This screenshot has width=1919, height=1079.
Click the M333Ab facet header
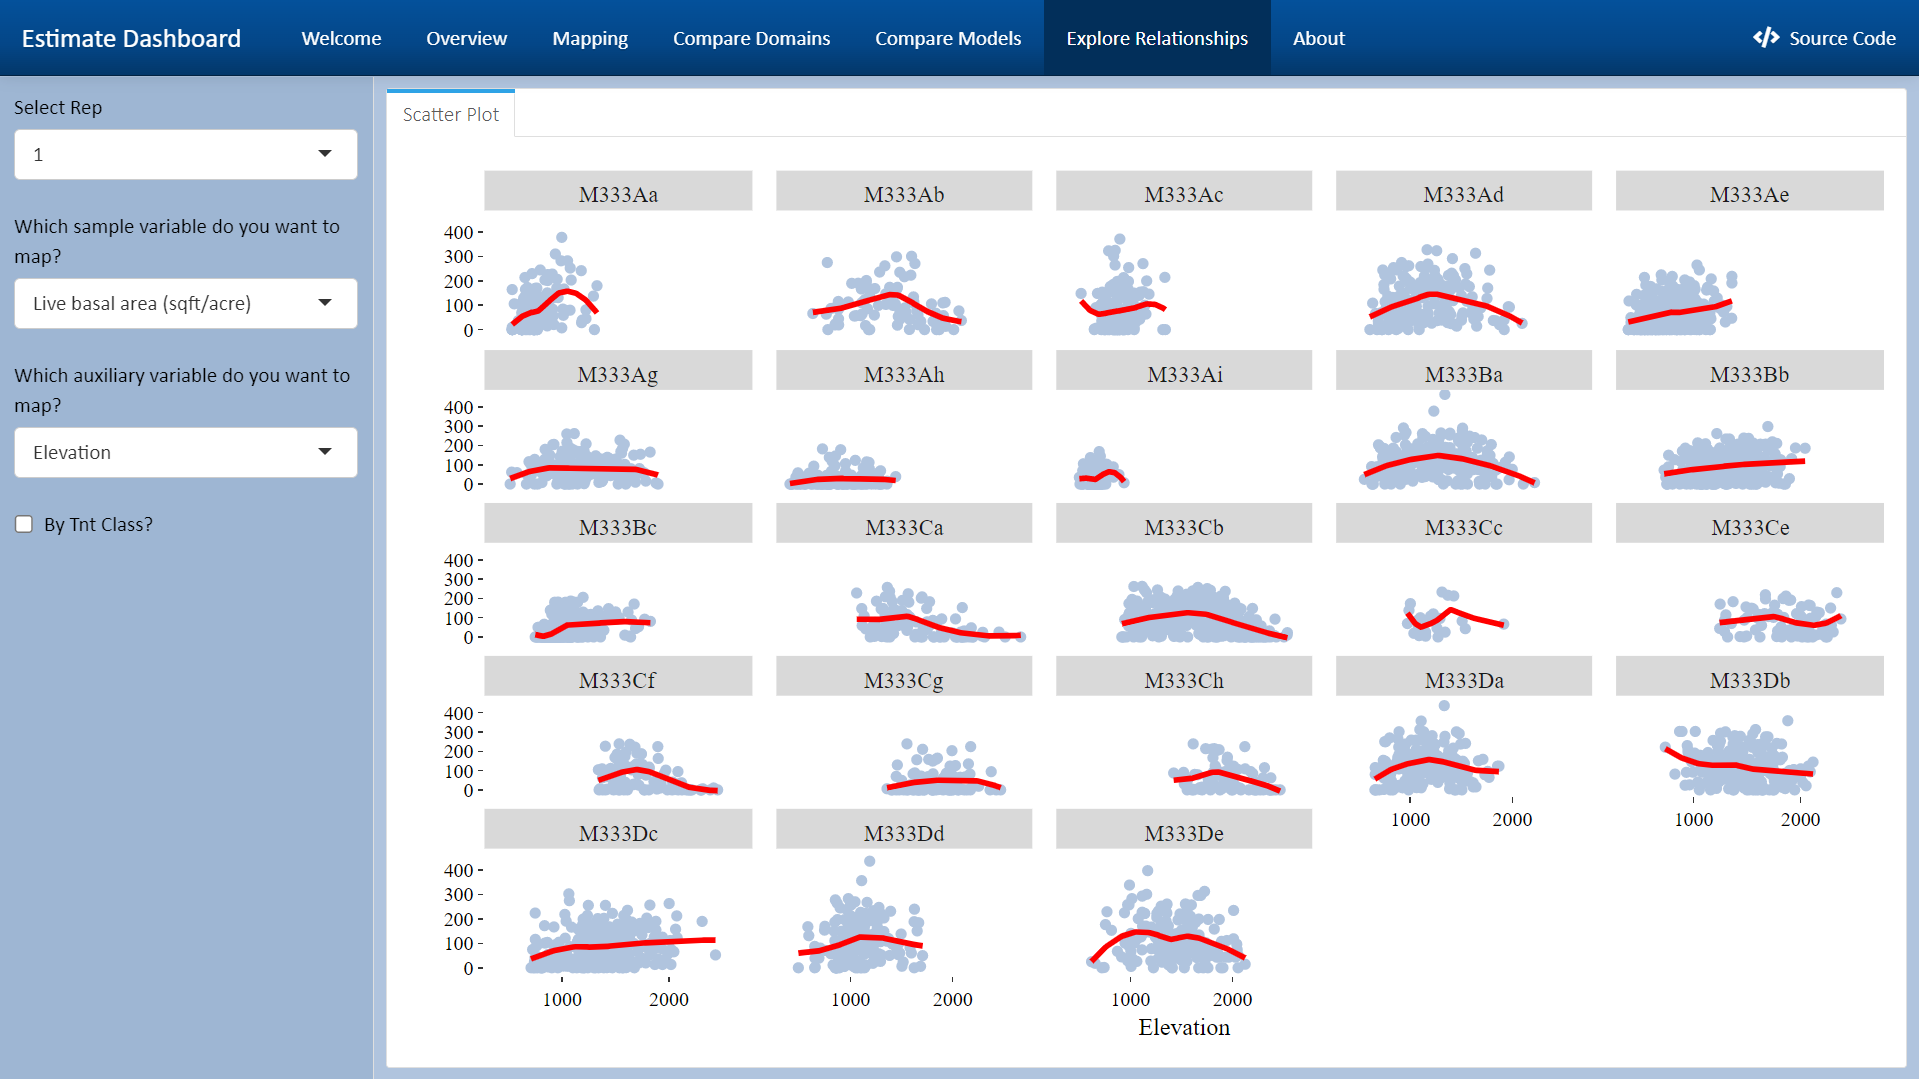(x=904, y=191)
